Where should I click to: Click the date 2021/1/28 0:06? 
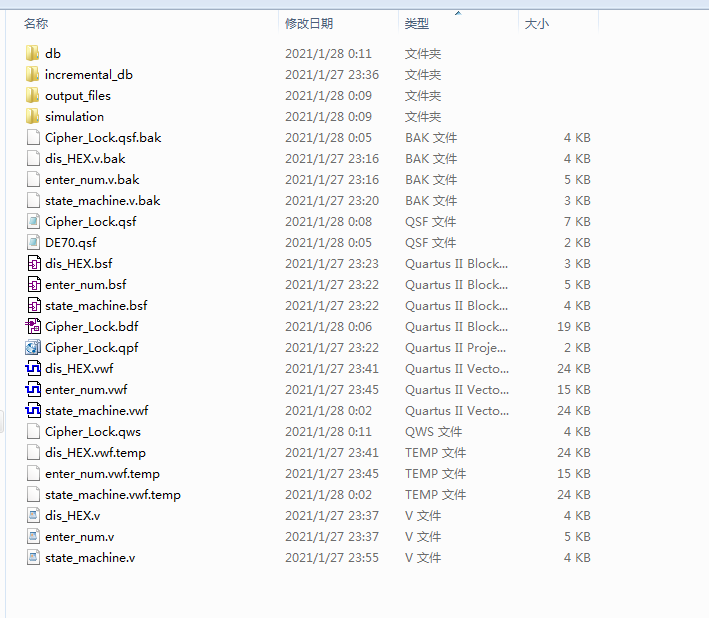328,326
